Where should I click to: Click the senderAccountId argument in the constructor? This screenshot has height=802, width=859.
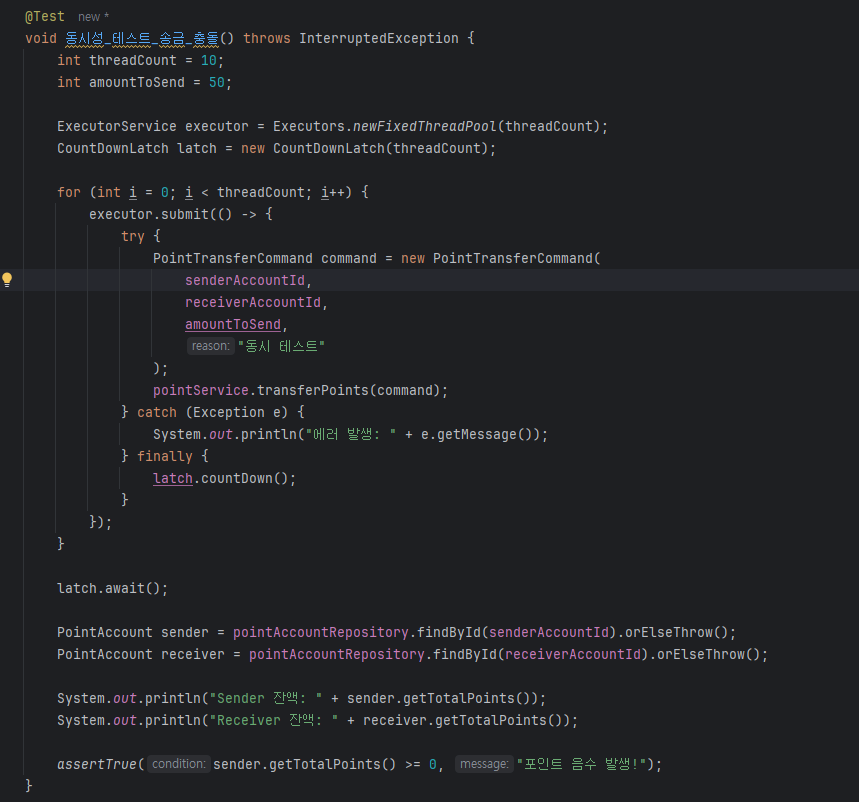click(x=245, y=280)
